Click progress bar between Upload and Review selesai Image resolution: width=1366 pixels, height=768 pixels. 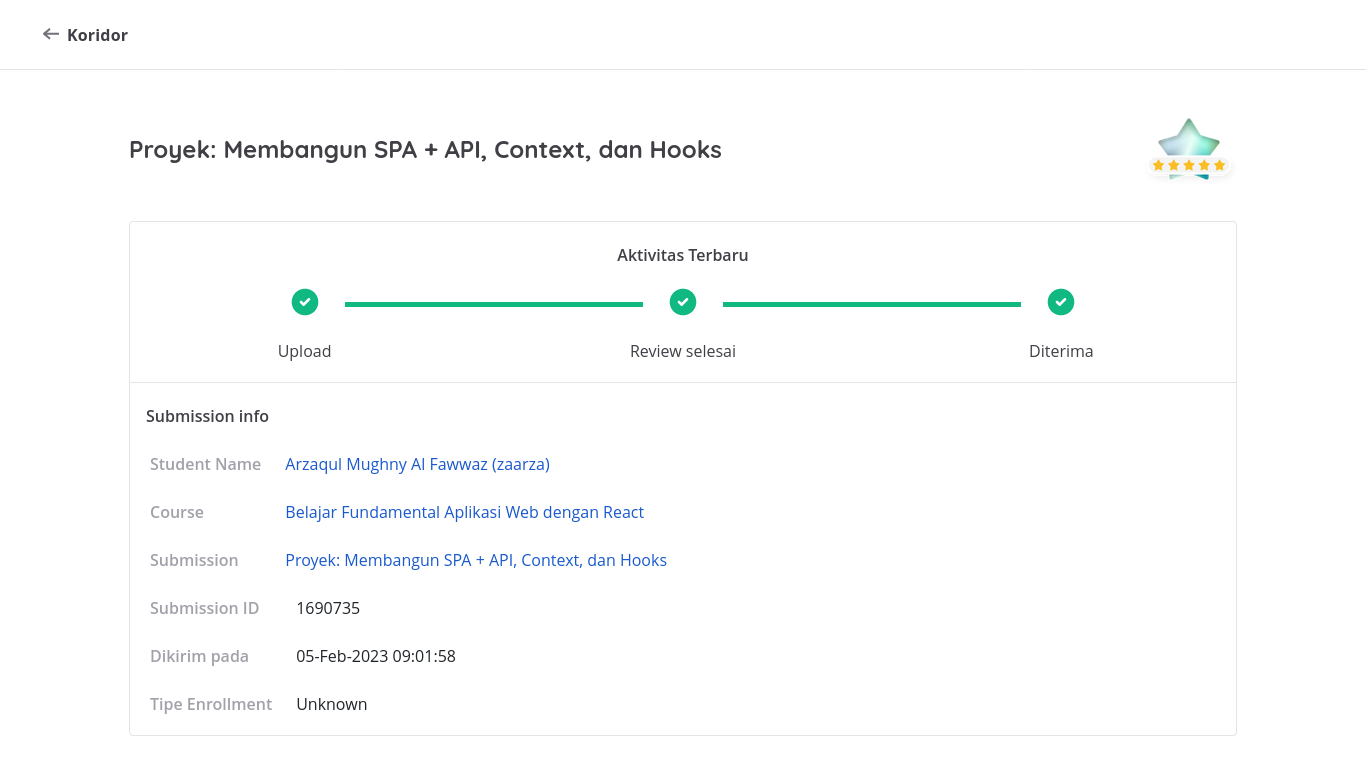click(x=494, y=304)
